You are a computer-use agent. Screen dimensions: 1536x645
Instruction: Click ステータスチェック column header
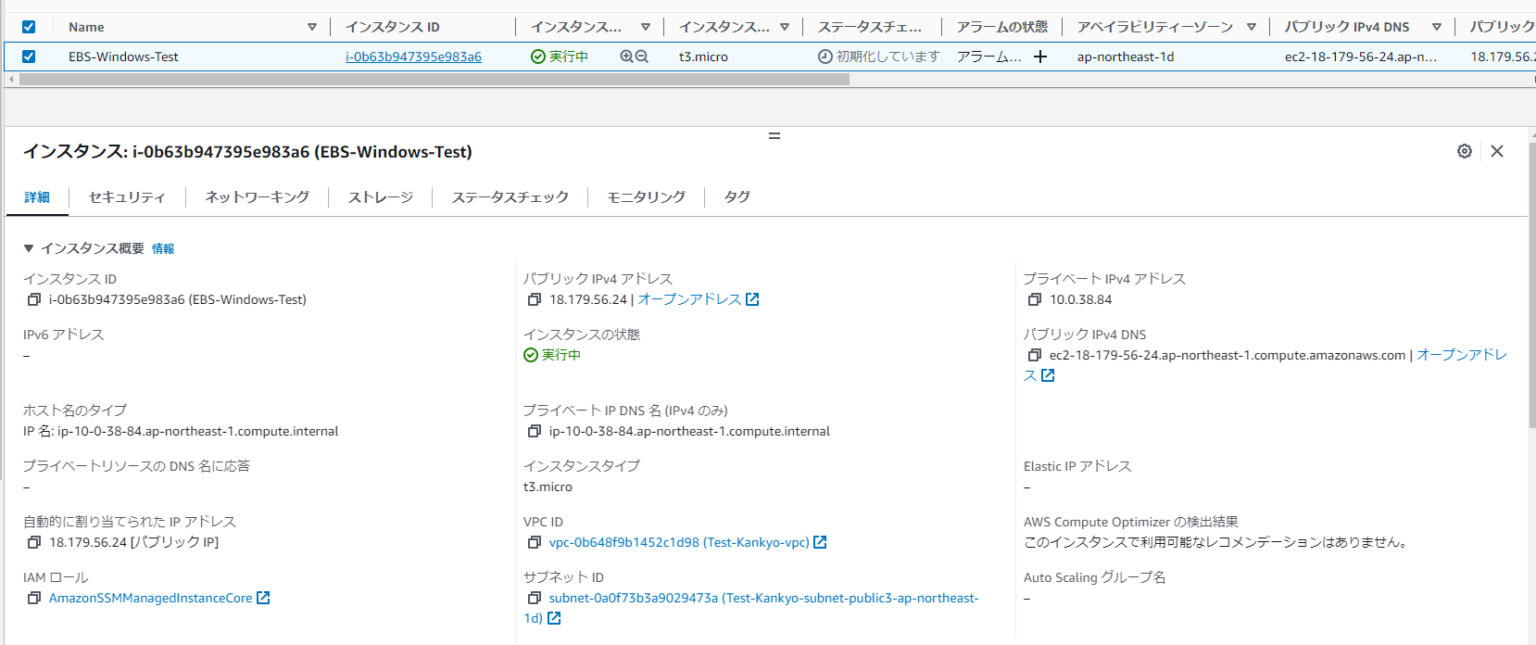870,27
